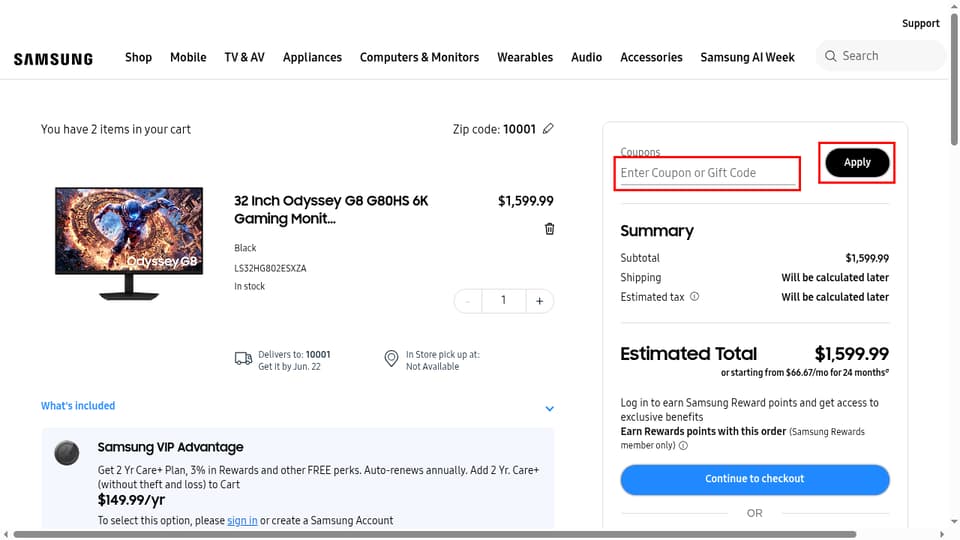Click Continue to checkout
Screen dimensions: 960x540
(755, 479)
